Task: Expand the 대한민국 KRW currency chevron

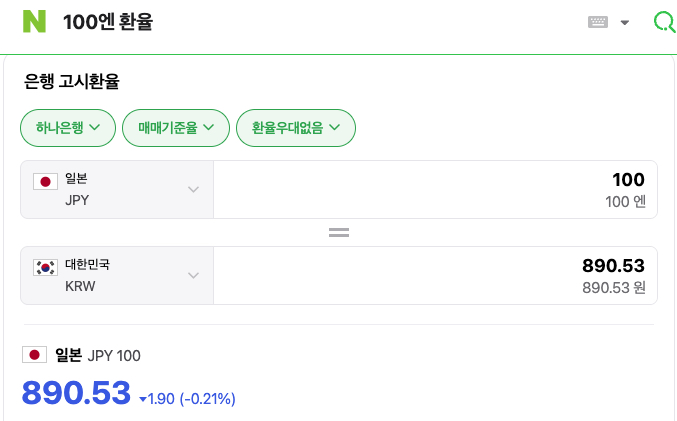Action: pyautogui.click(x=193, y=275)
